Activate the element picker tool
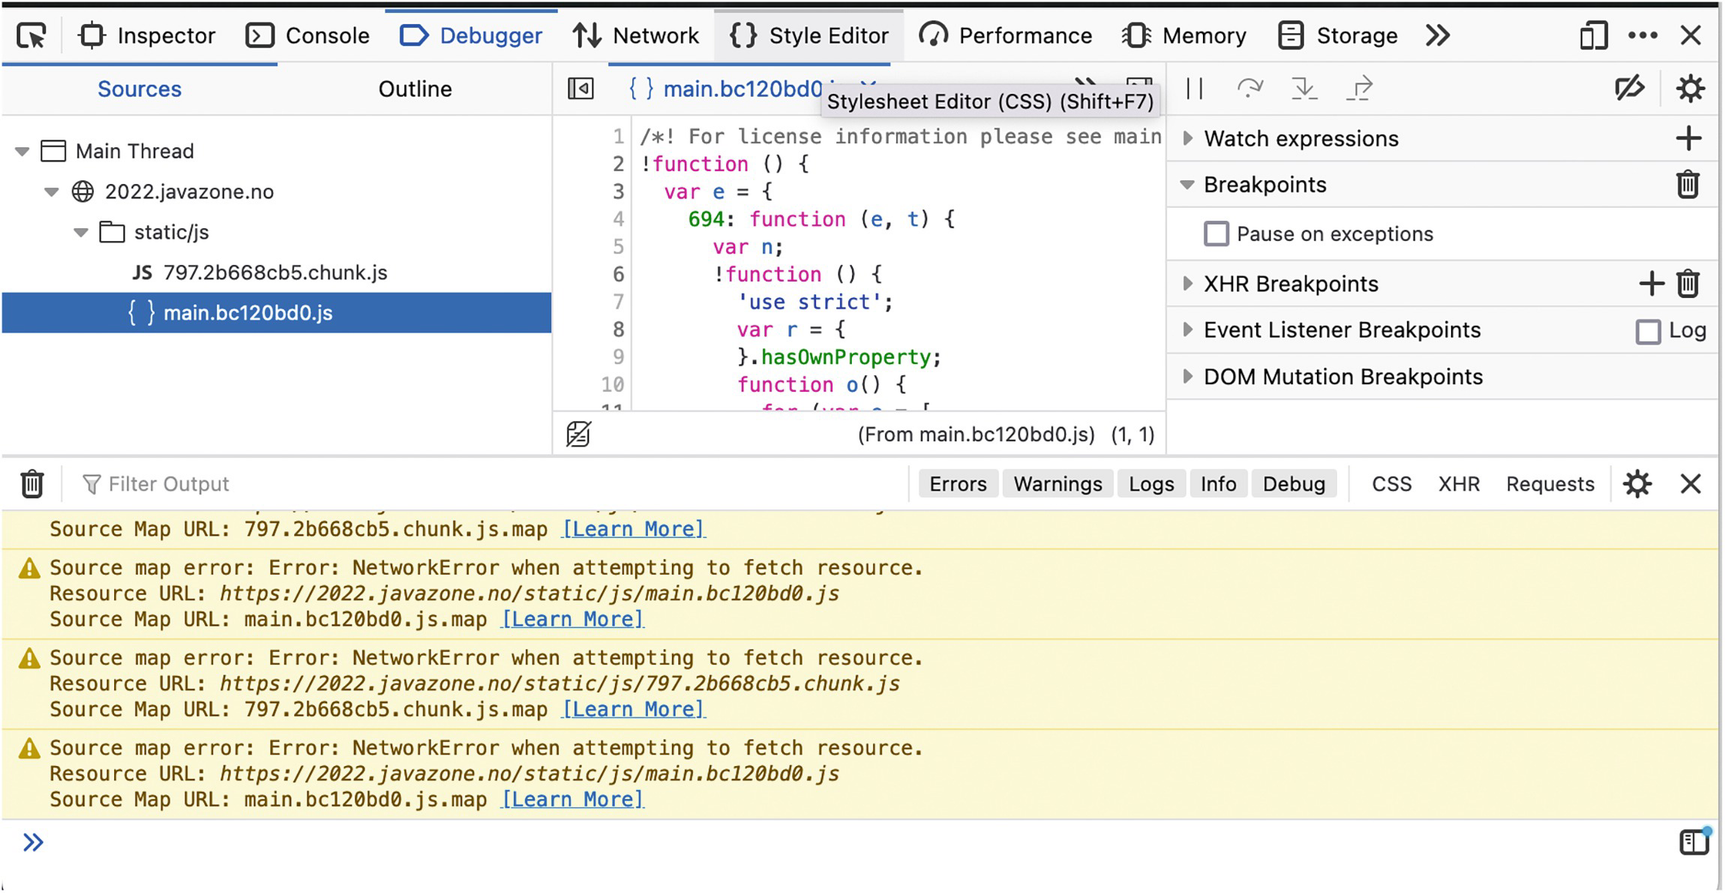Viewport: 1725px width, 893px height. pyautogui.click(x=32, y=36)
